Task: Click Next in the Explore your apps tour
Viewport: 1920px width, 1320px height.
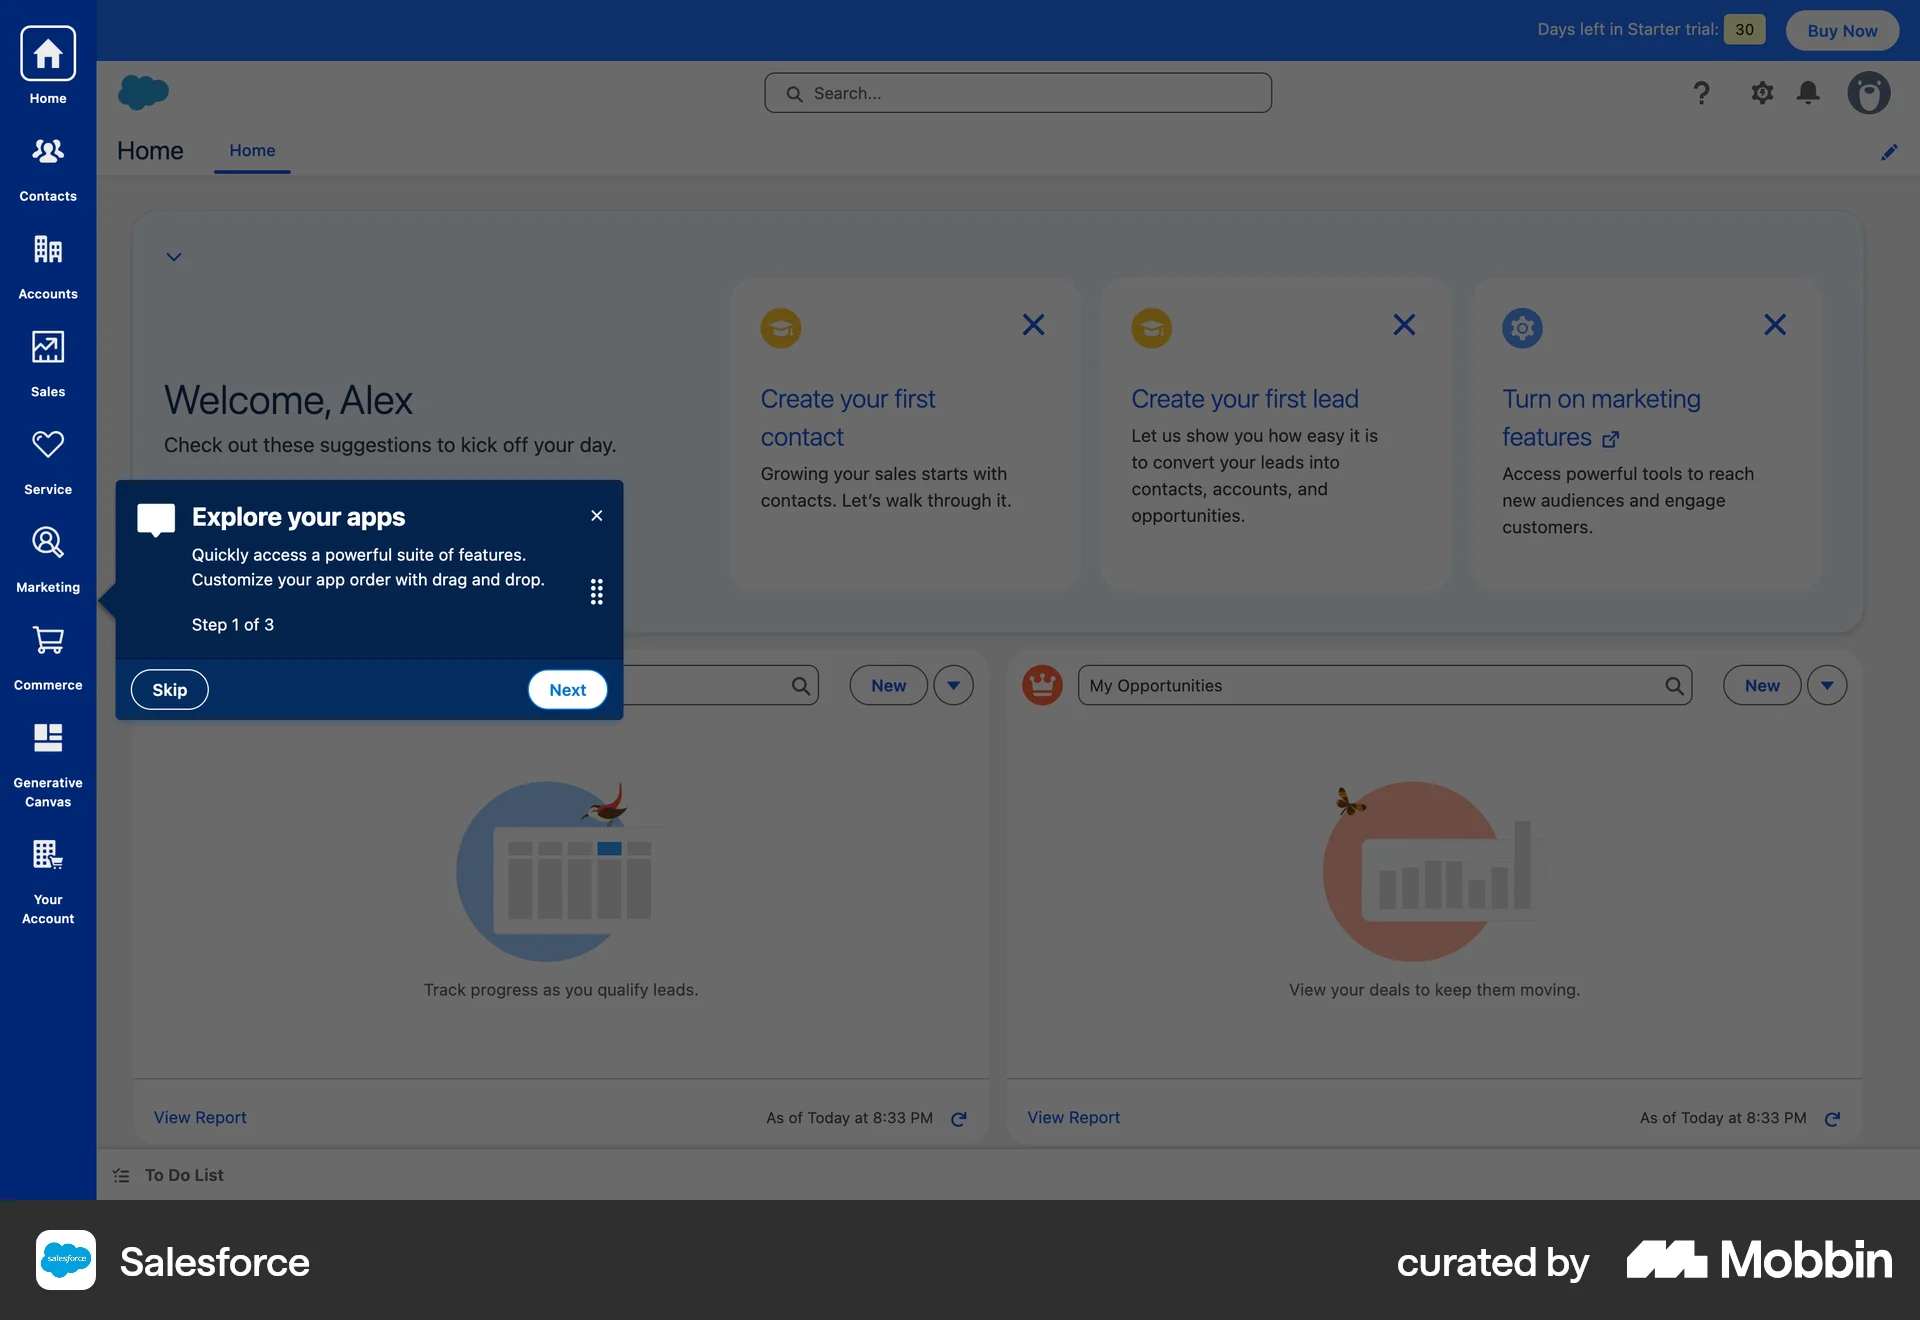Action: tap(567, 689)
